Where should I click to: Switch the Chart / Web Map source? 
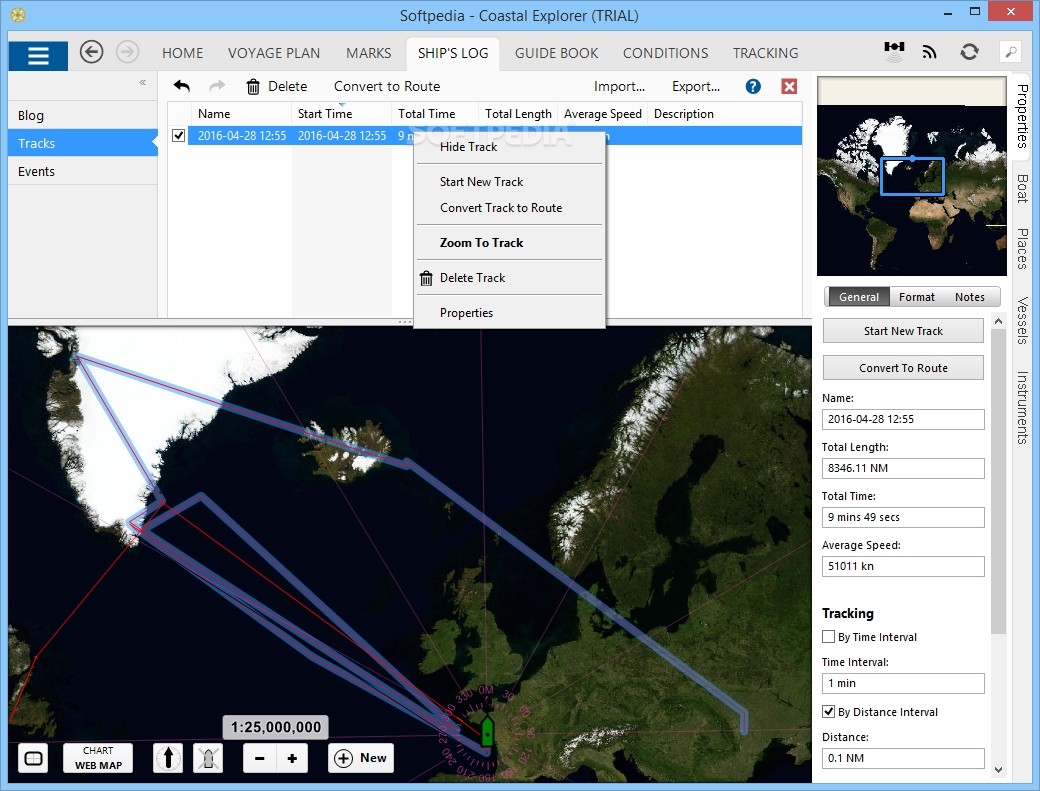(x=98, y=758)
